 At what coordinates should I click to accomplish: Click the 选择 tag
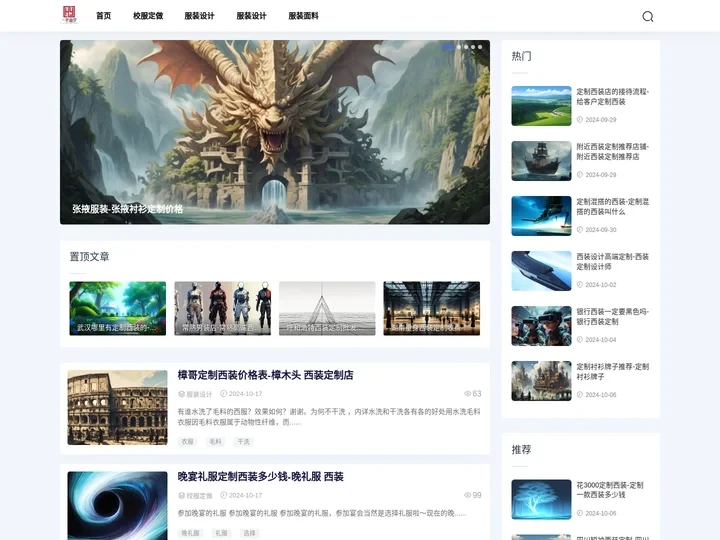(x=249, y=533)
